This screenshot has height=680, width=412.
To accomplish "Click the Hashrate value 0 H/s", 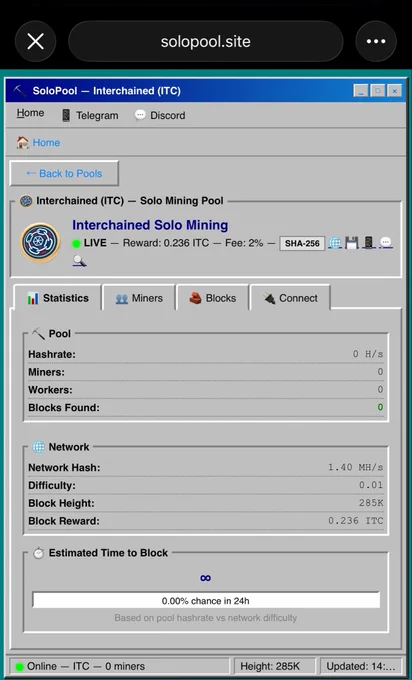I will (368, 354).
